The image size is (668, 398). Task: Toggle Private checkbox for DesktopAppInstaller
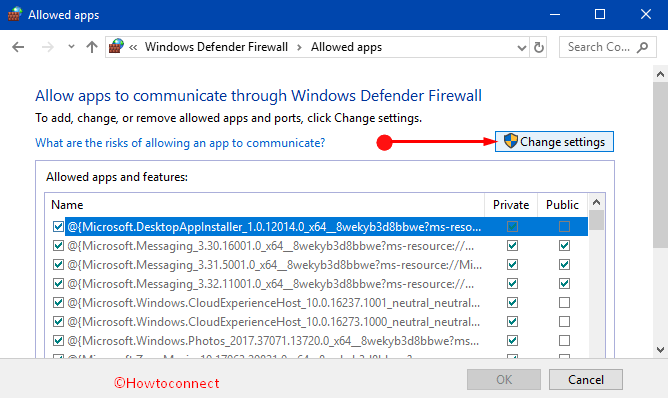point(513,227)
